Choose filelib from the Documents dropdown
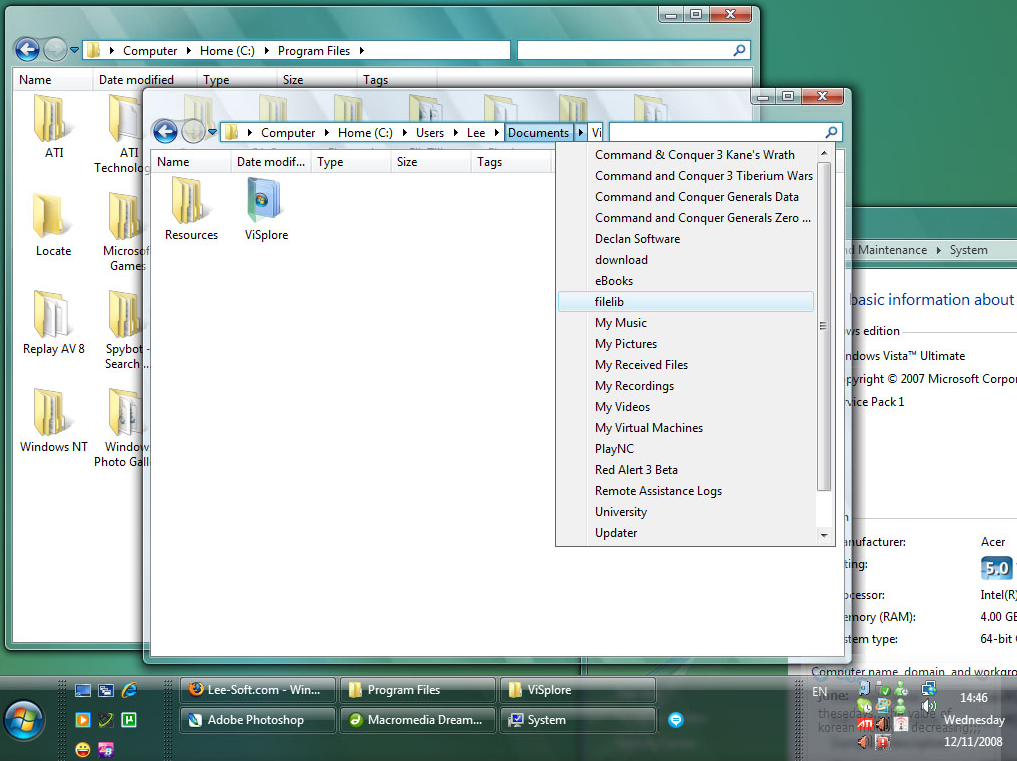This screenshot has height=761, width=1017. point(686,302)
